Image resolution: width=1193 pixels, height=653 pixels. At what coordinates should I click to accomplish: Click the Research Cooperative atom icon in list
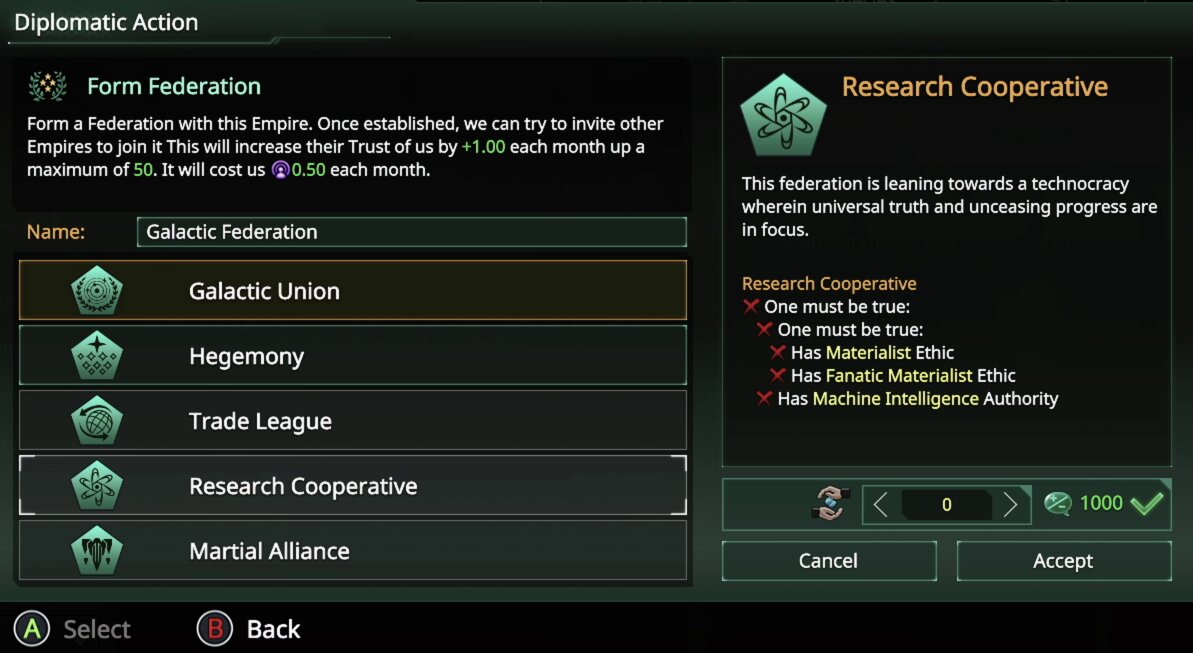pyautogui.click(x=97, y=486)
